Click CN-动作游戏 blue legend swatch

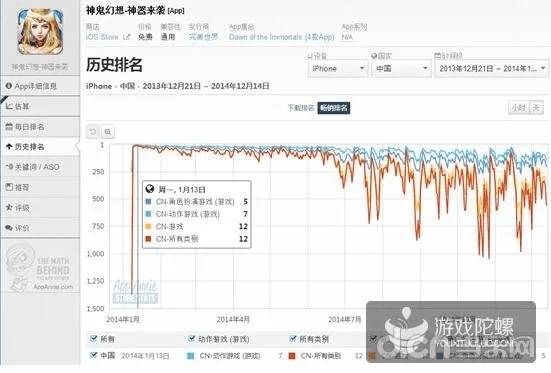(190, 356)
